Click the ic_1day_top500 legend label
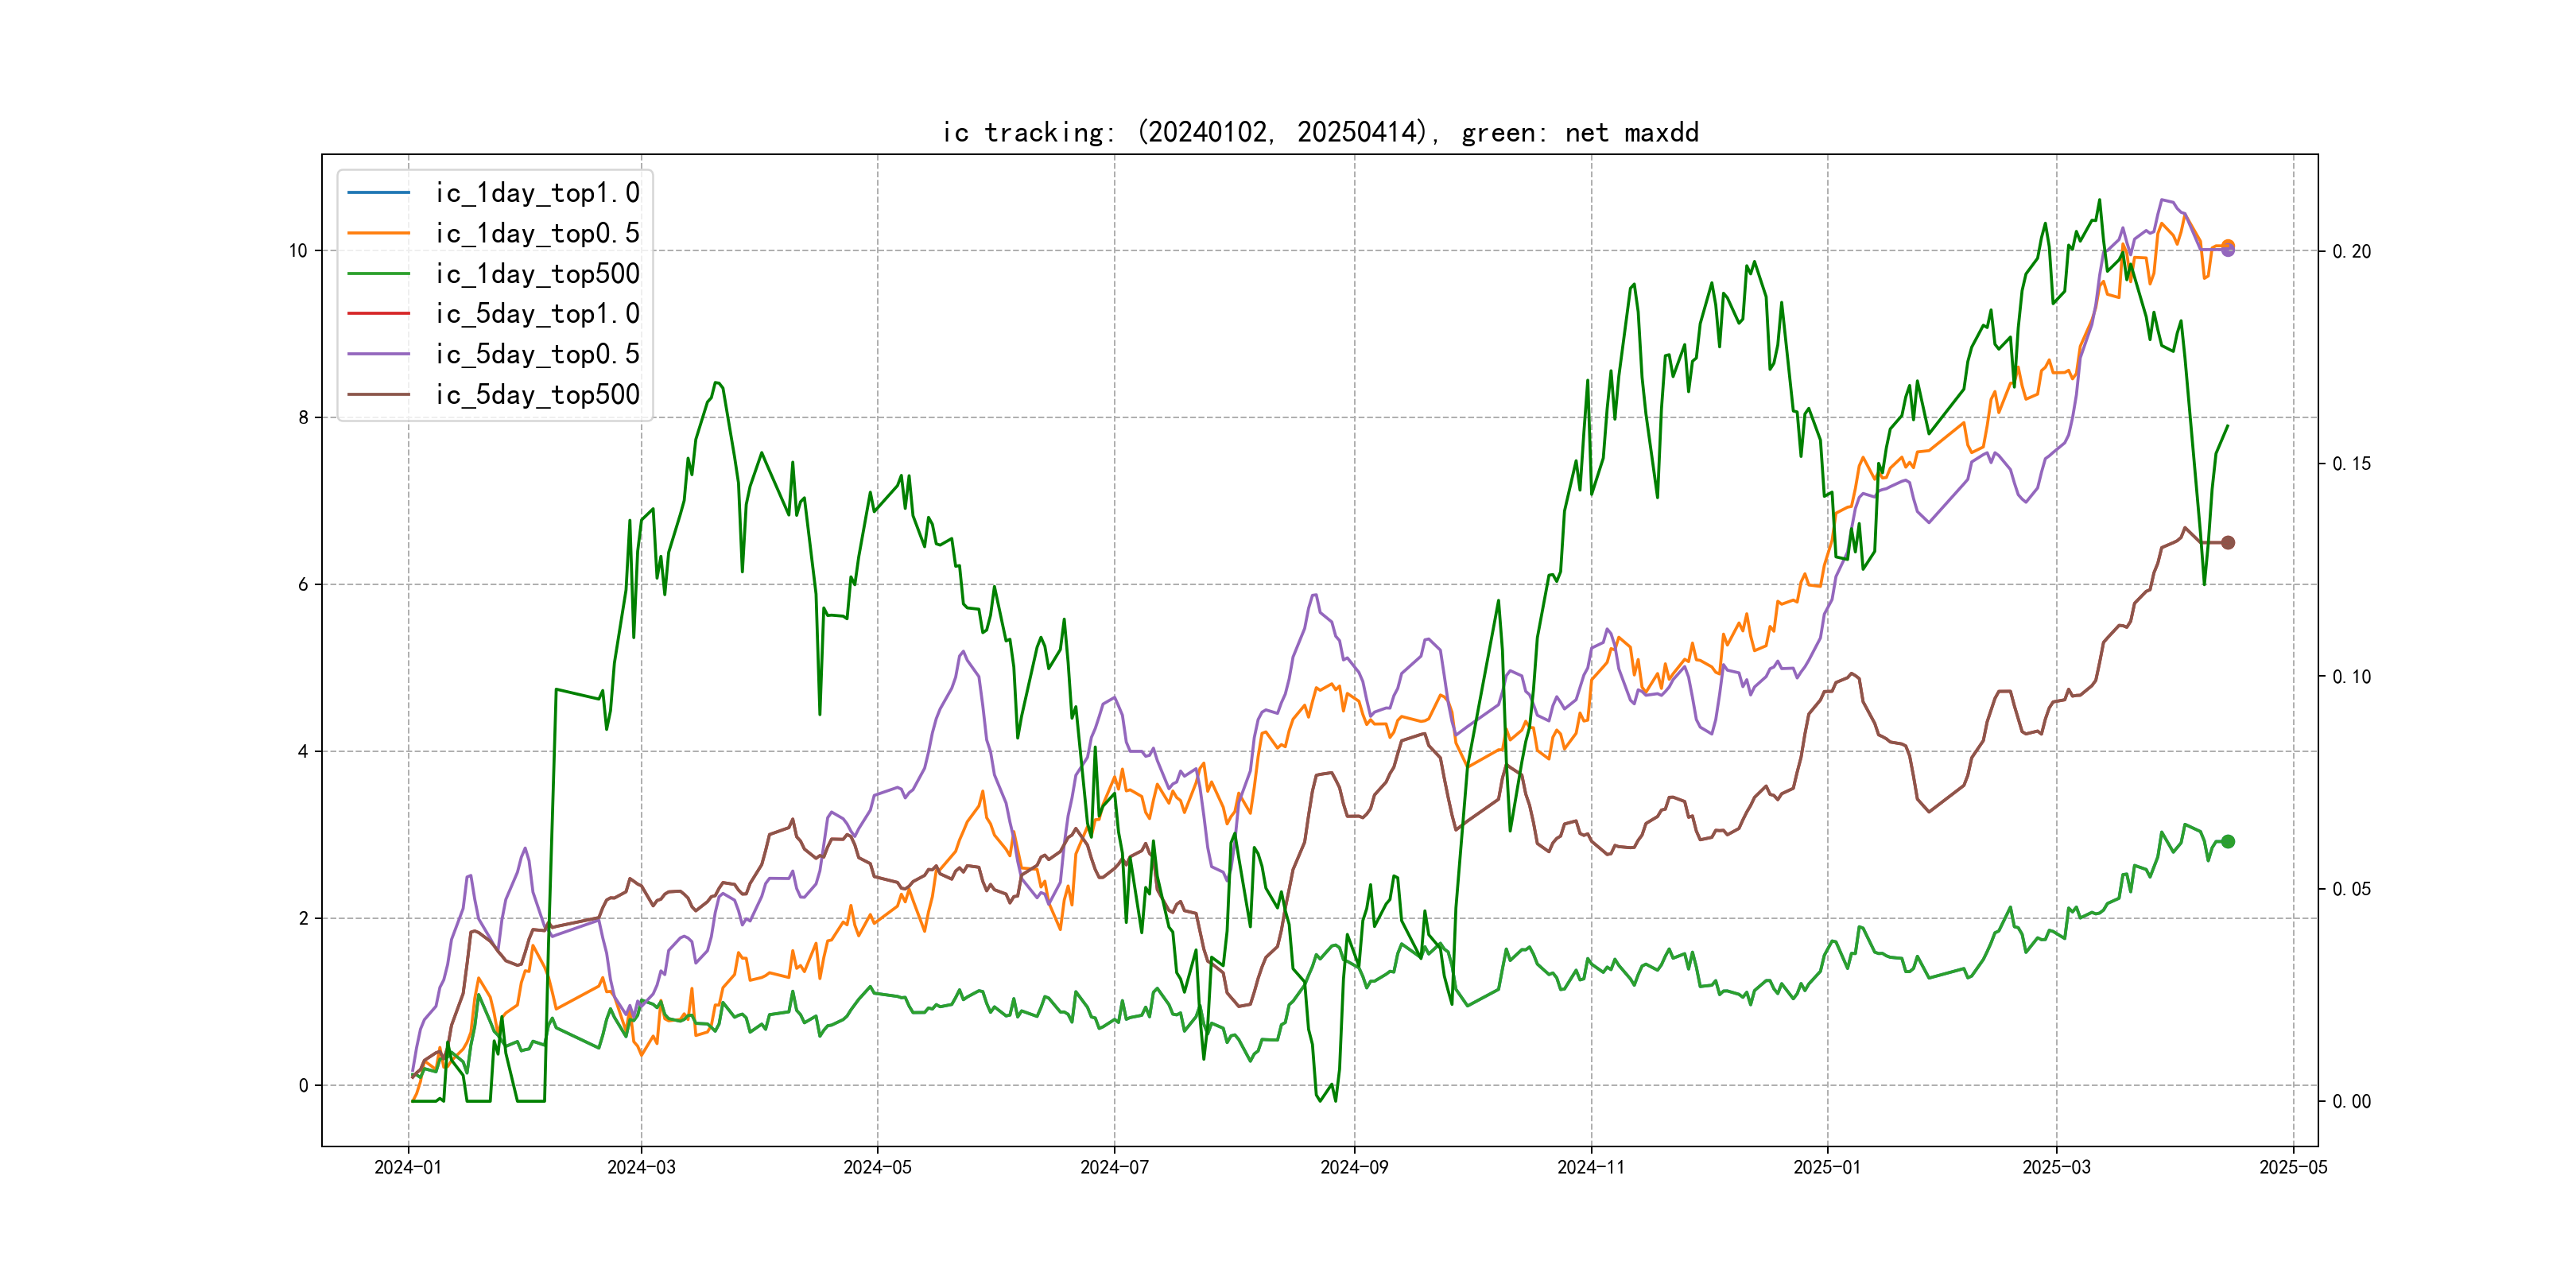 [x=537, y=274]
